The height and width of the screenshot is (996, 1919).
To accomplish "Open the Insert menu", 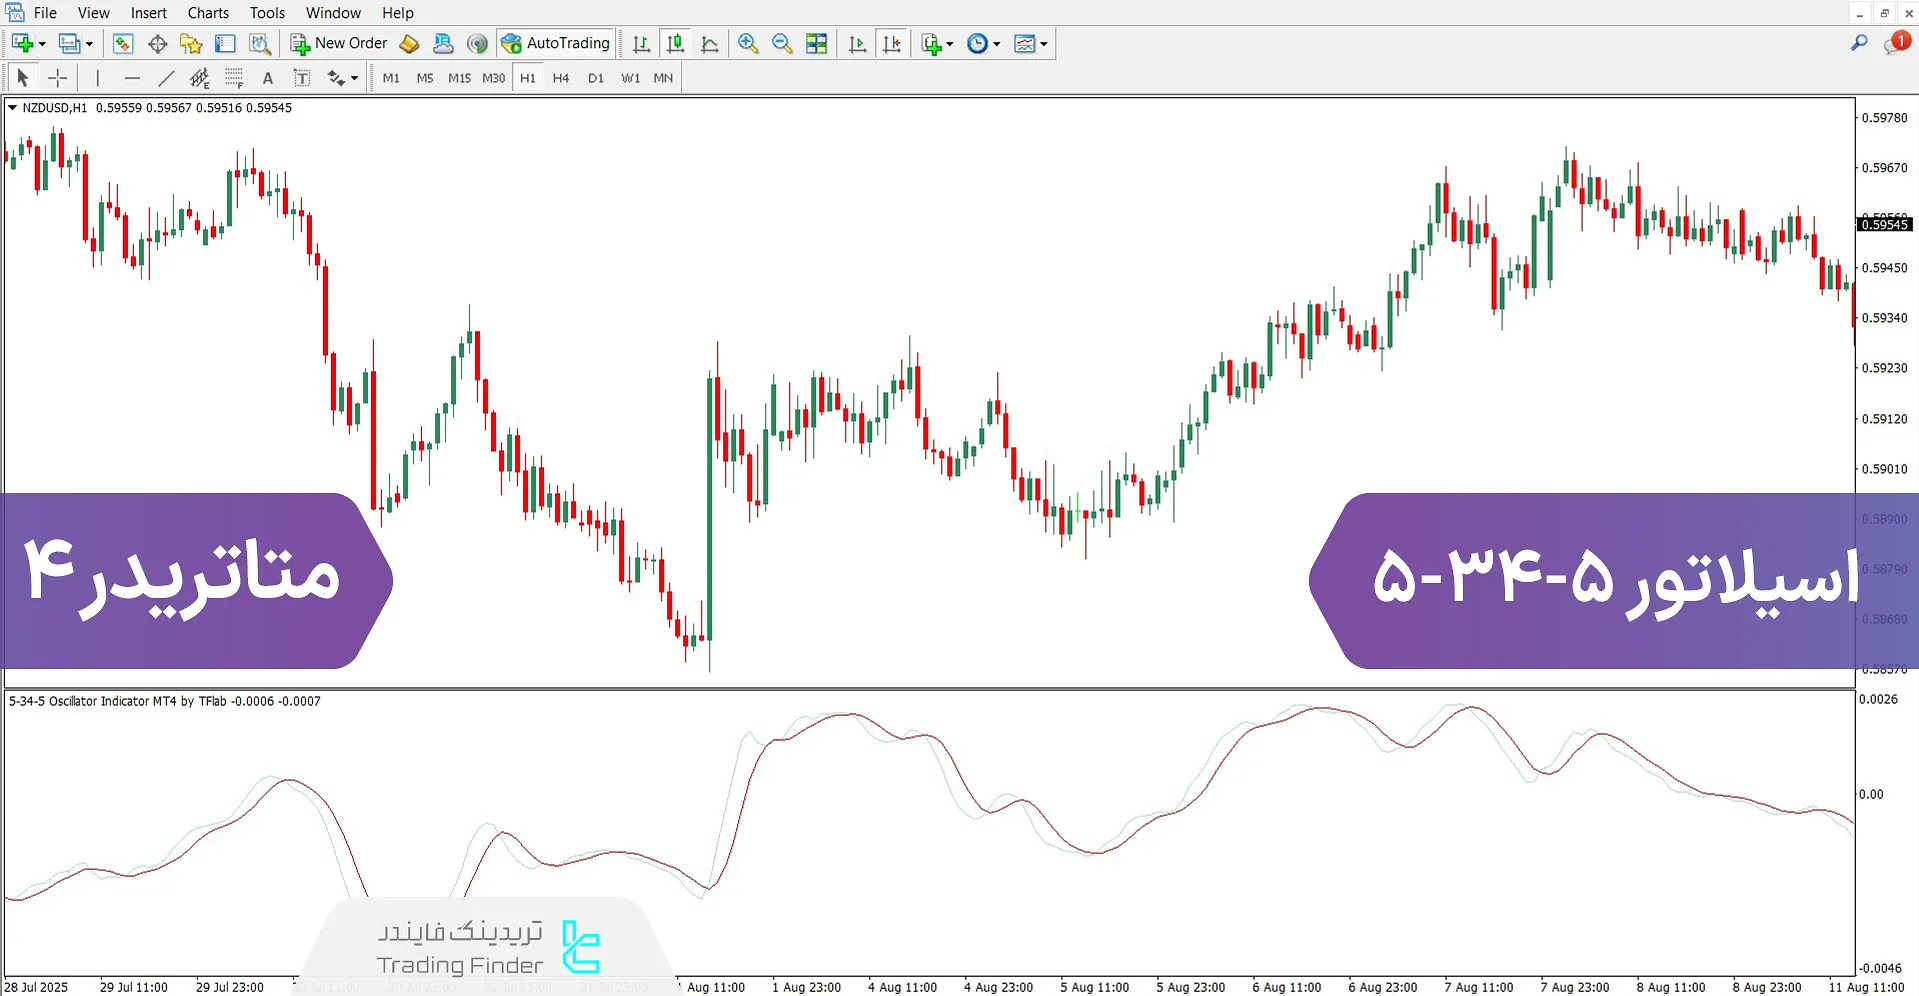I will point(148,13).
